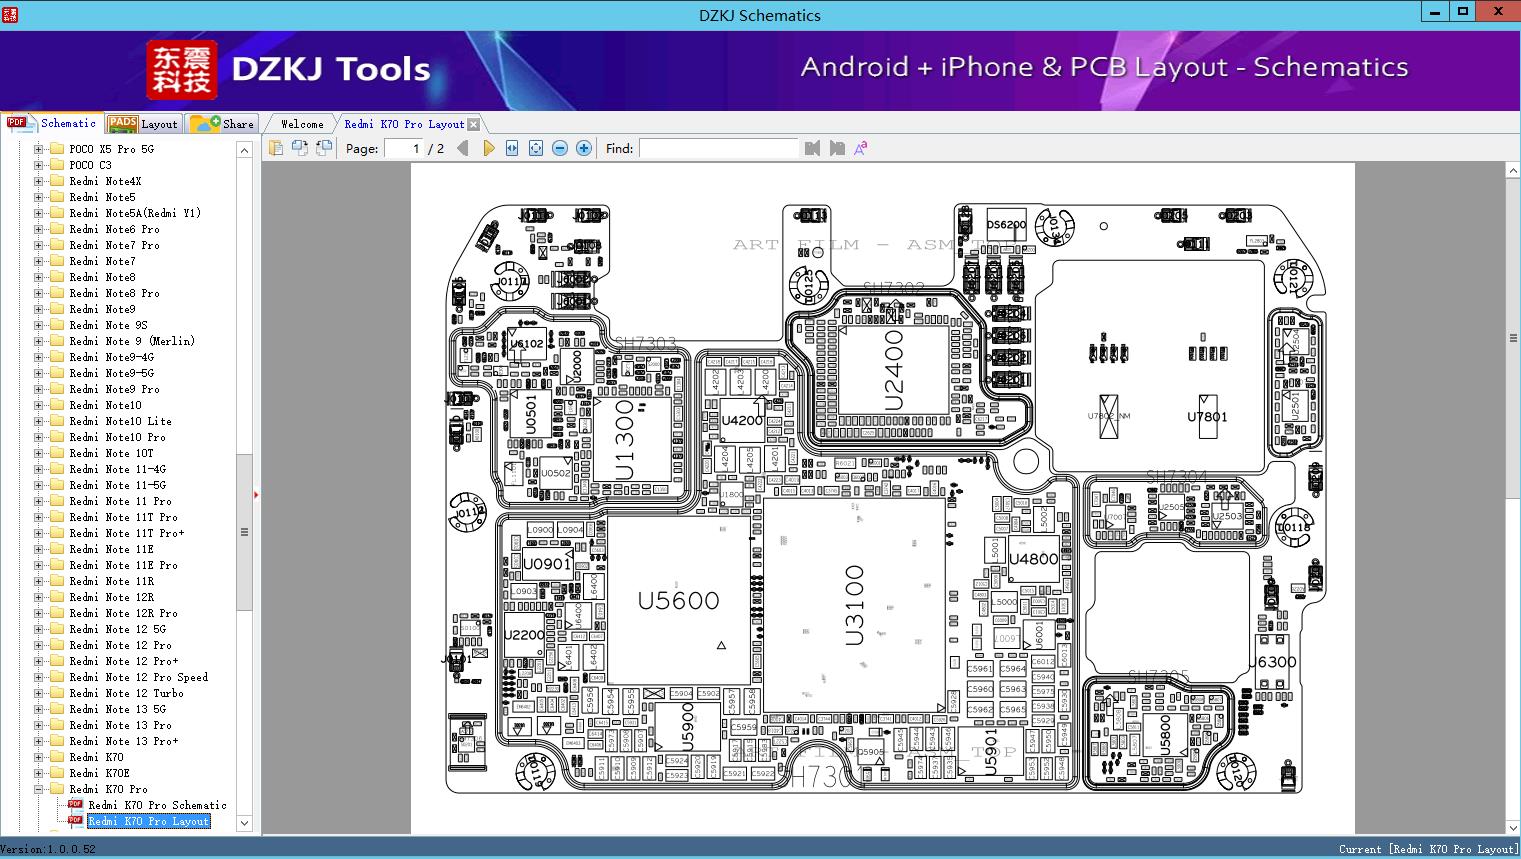The height and width of the screenshot is (859, 1521).
Task: Expand the Redmi Note8 Pro tree node
Action: pos(39,293)
